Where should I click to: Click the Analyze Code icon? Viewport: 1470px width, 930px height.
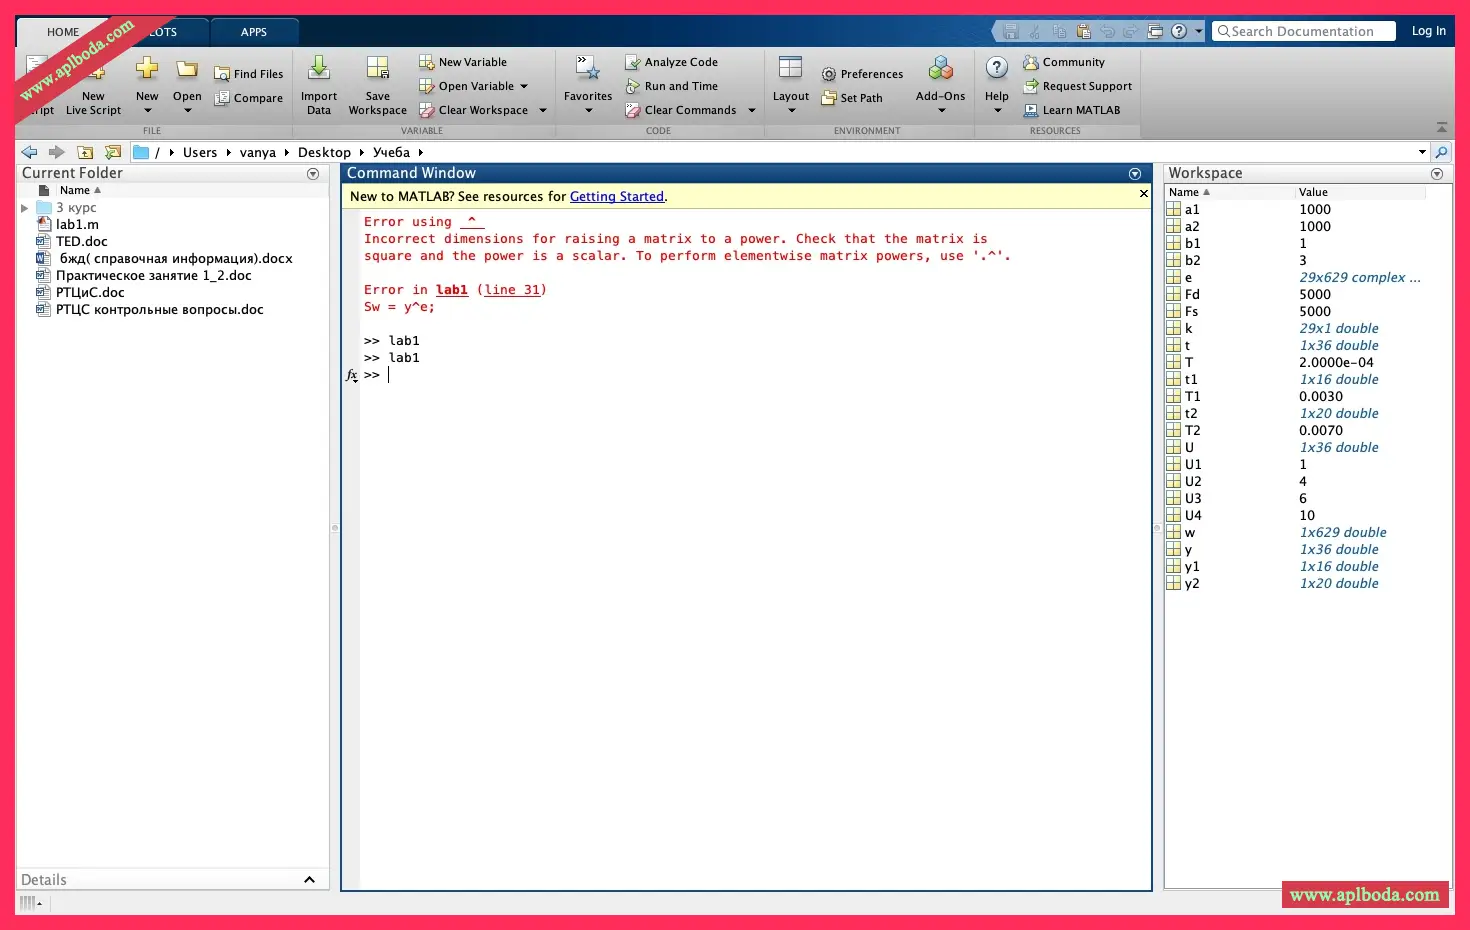pyautogui.click(x=633, y=62)
